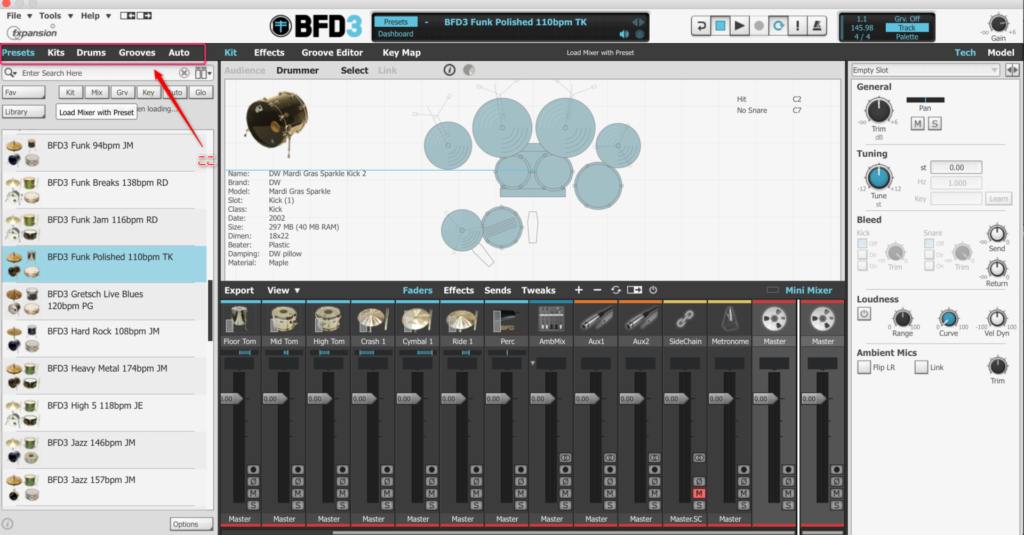The height and width of the screenshot is (535, 1024).
Task: Clear the search field with X icon
Action: [x=184, y=73]
